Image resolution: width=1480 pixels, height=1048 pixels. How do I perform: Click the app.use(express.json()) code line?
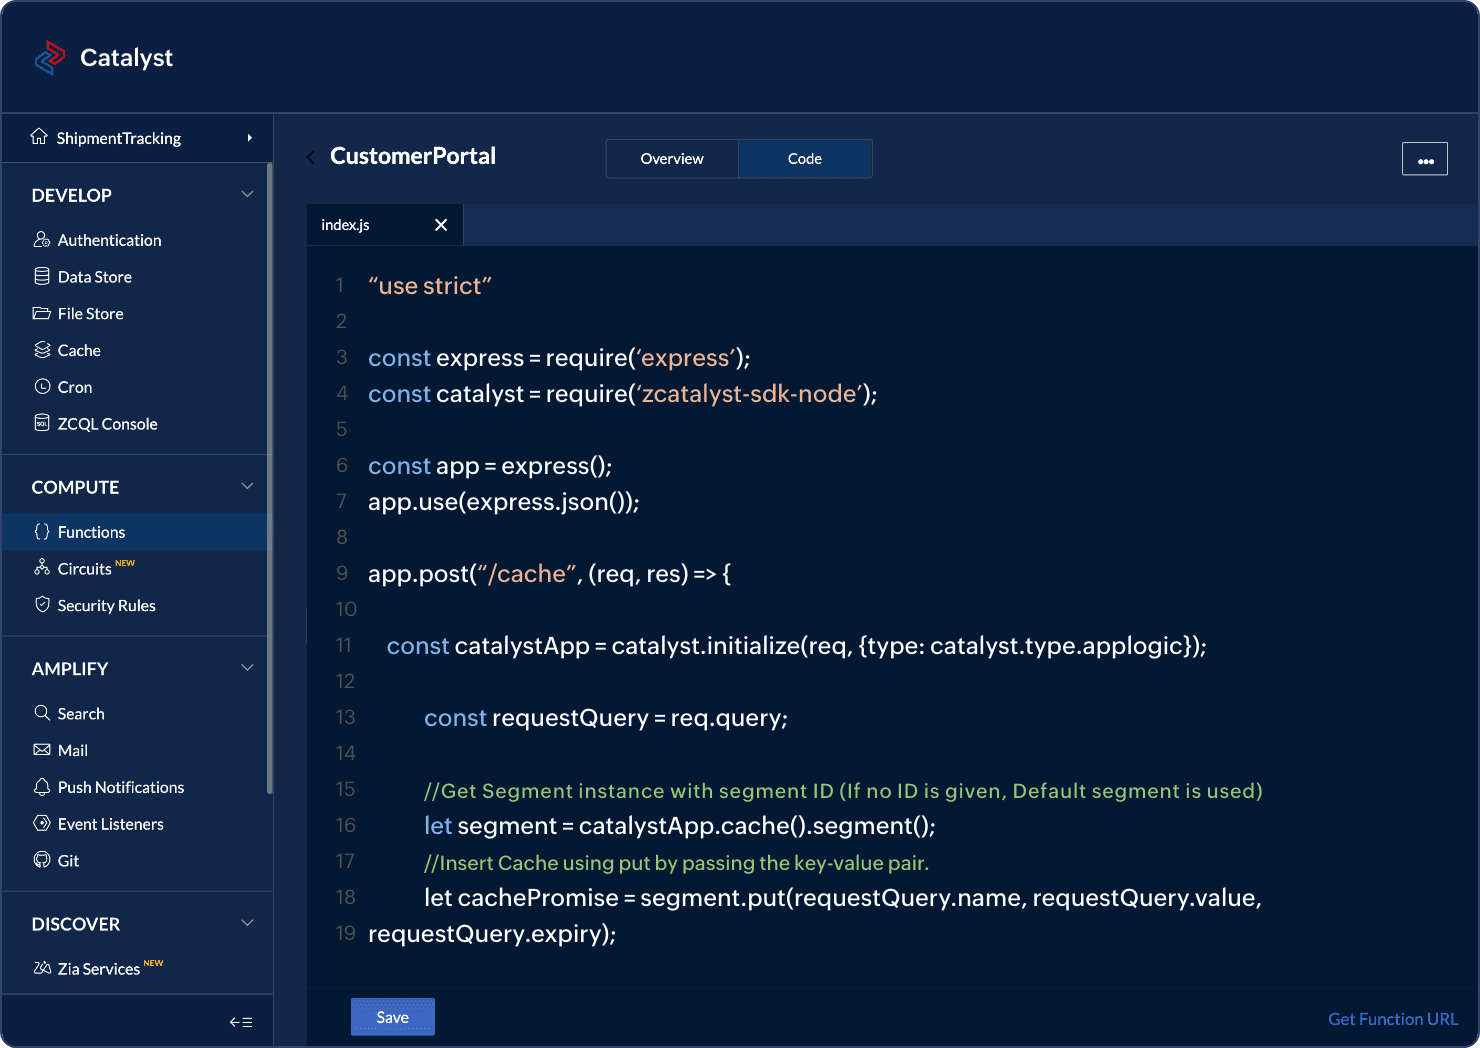(504, 502)
